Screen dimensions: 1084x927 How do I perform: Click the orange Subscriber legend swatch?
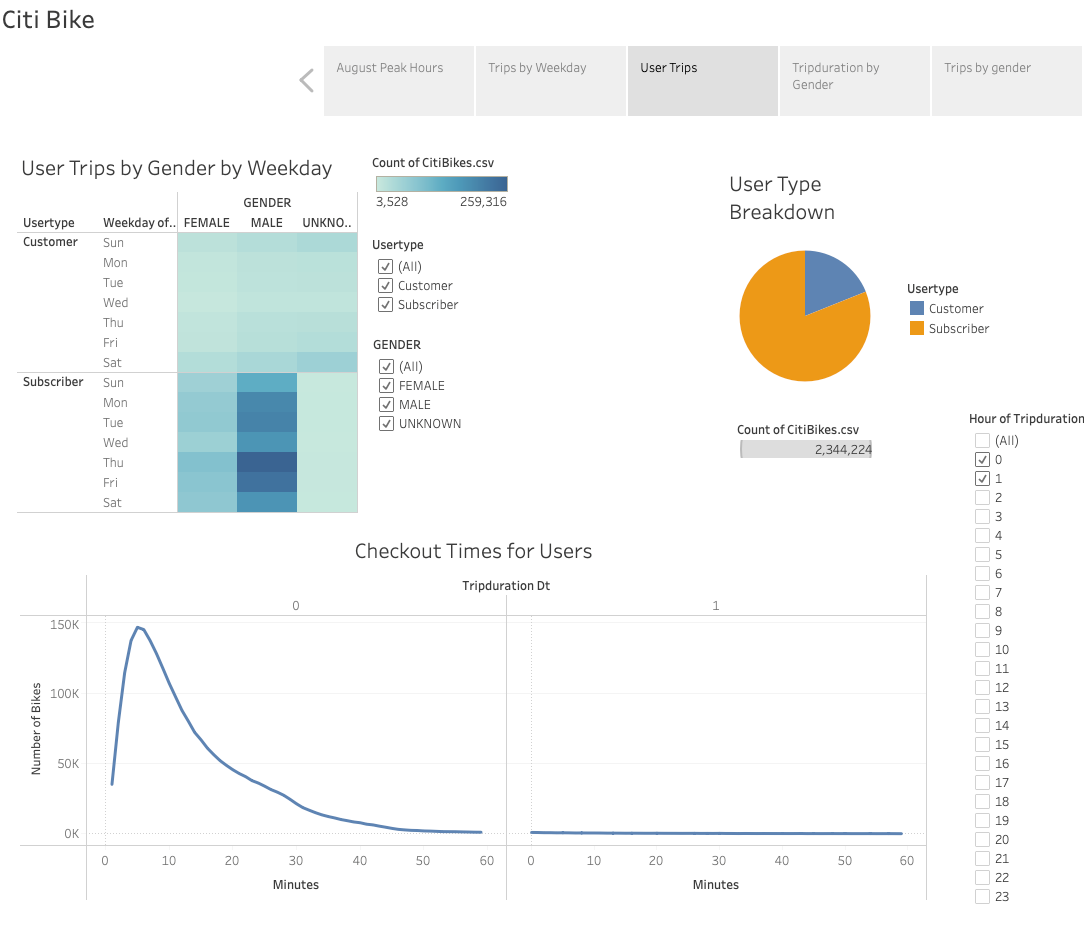917,328
